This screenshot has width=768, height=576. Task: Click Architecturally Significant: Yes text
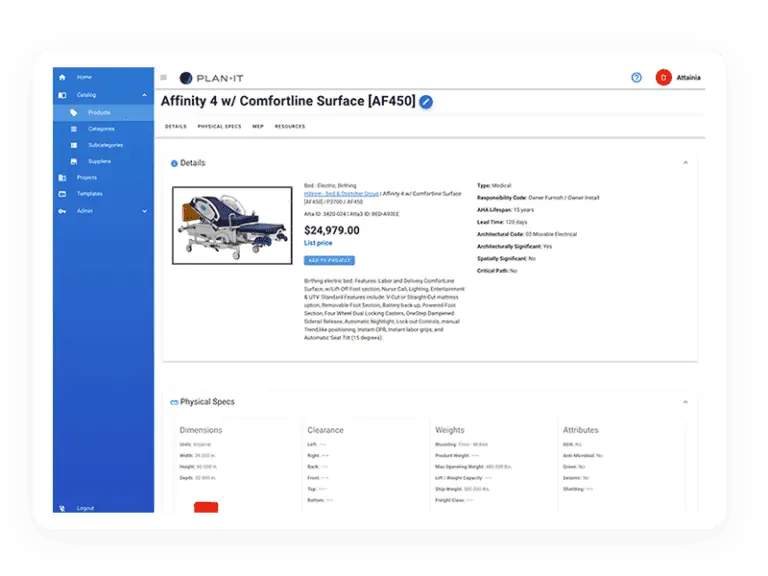tap(514, 246)
